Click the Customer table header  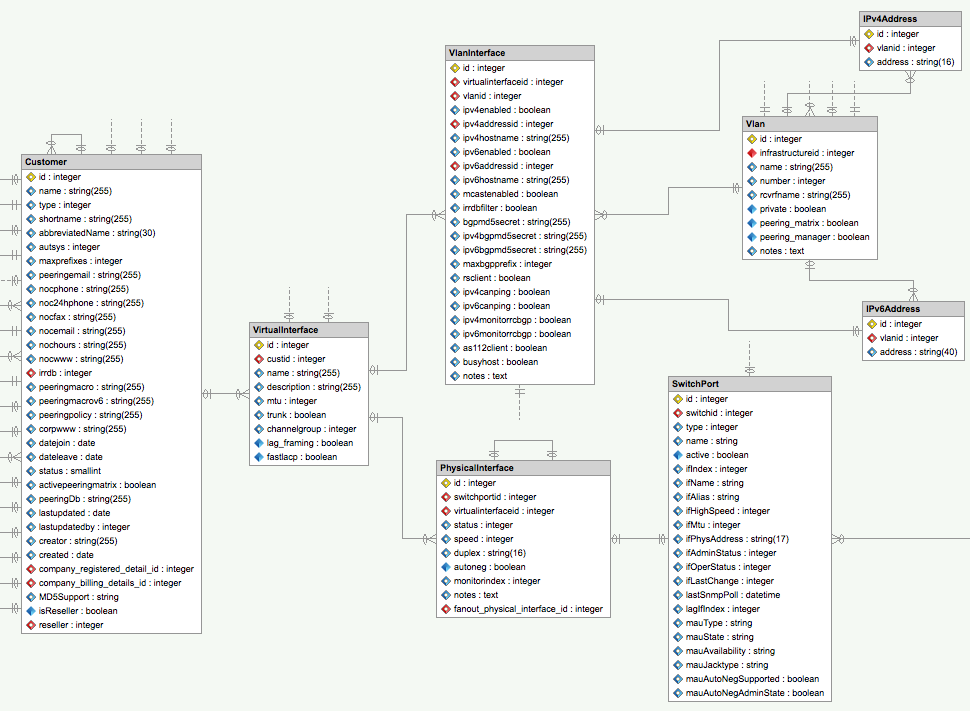pyautogui.click(x=111, y=162)
